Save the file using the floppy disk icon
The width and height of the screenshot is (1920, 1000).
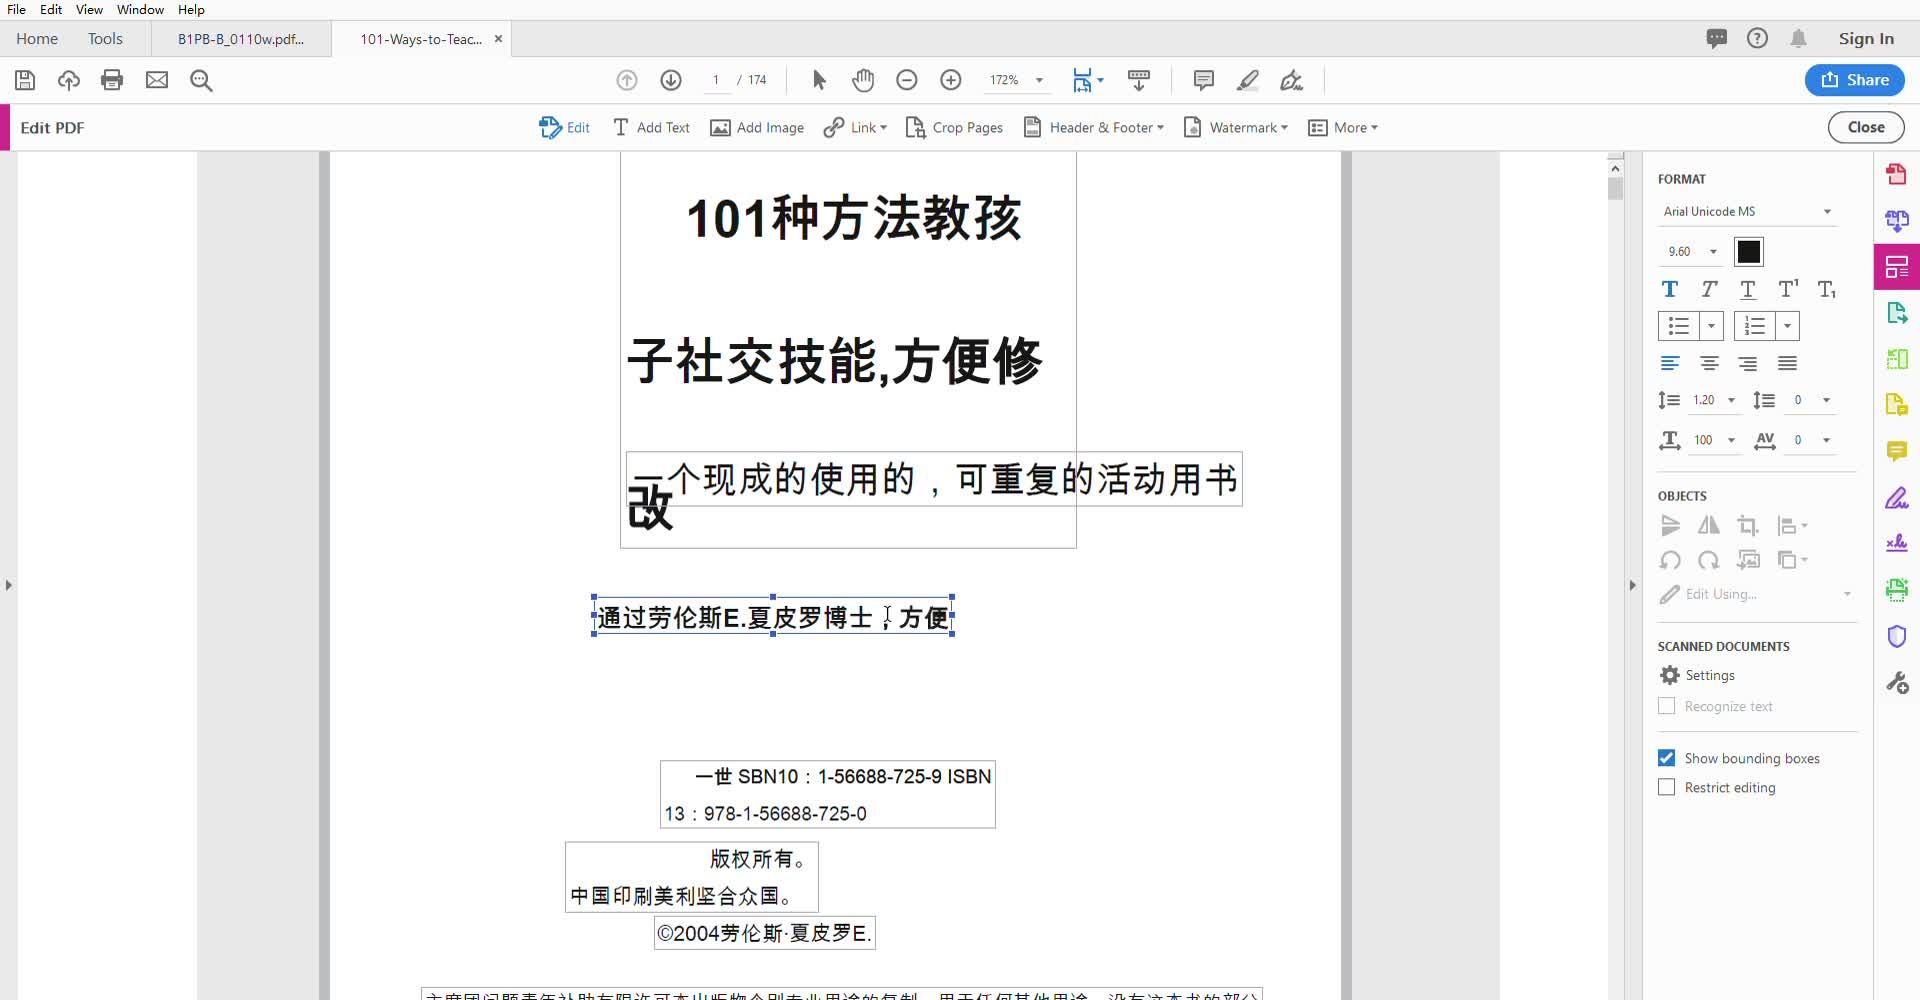coord(25,80)
